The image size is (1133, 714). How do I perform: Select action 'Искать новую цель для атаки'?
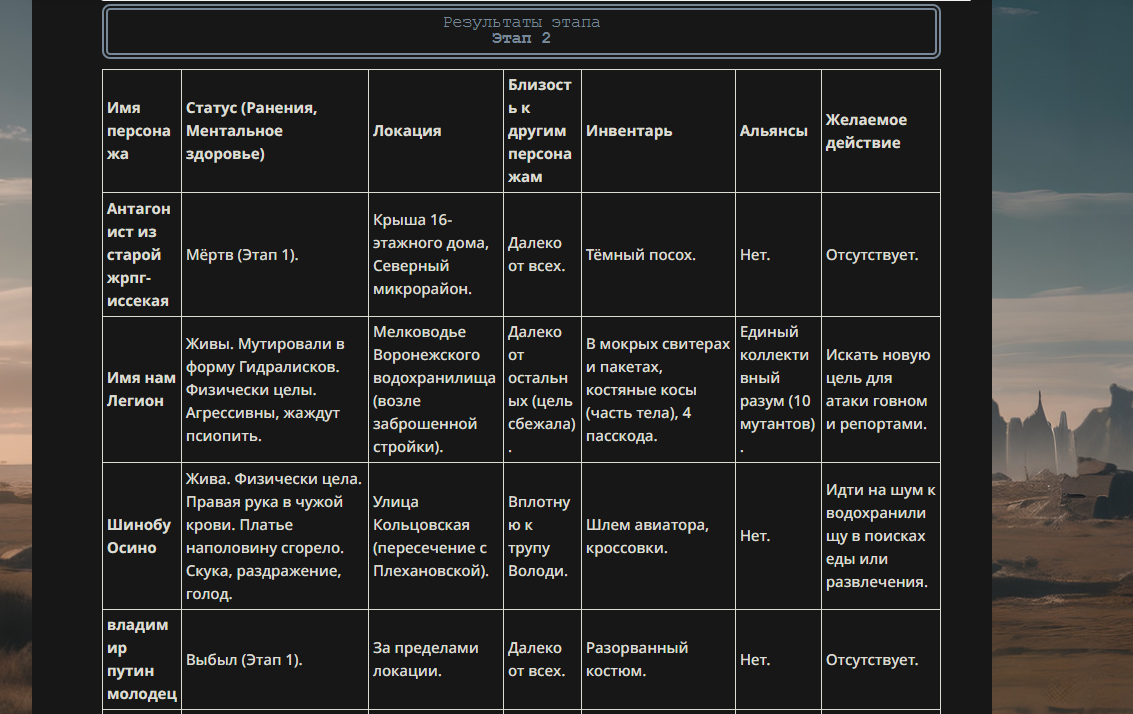click(x=881, y=390)
